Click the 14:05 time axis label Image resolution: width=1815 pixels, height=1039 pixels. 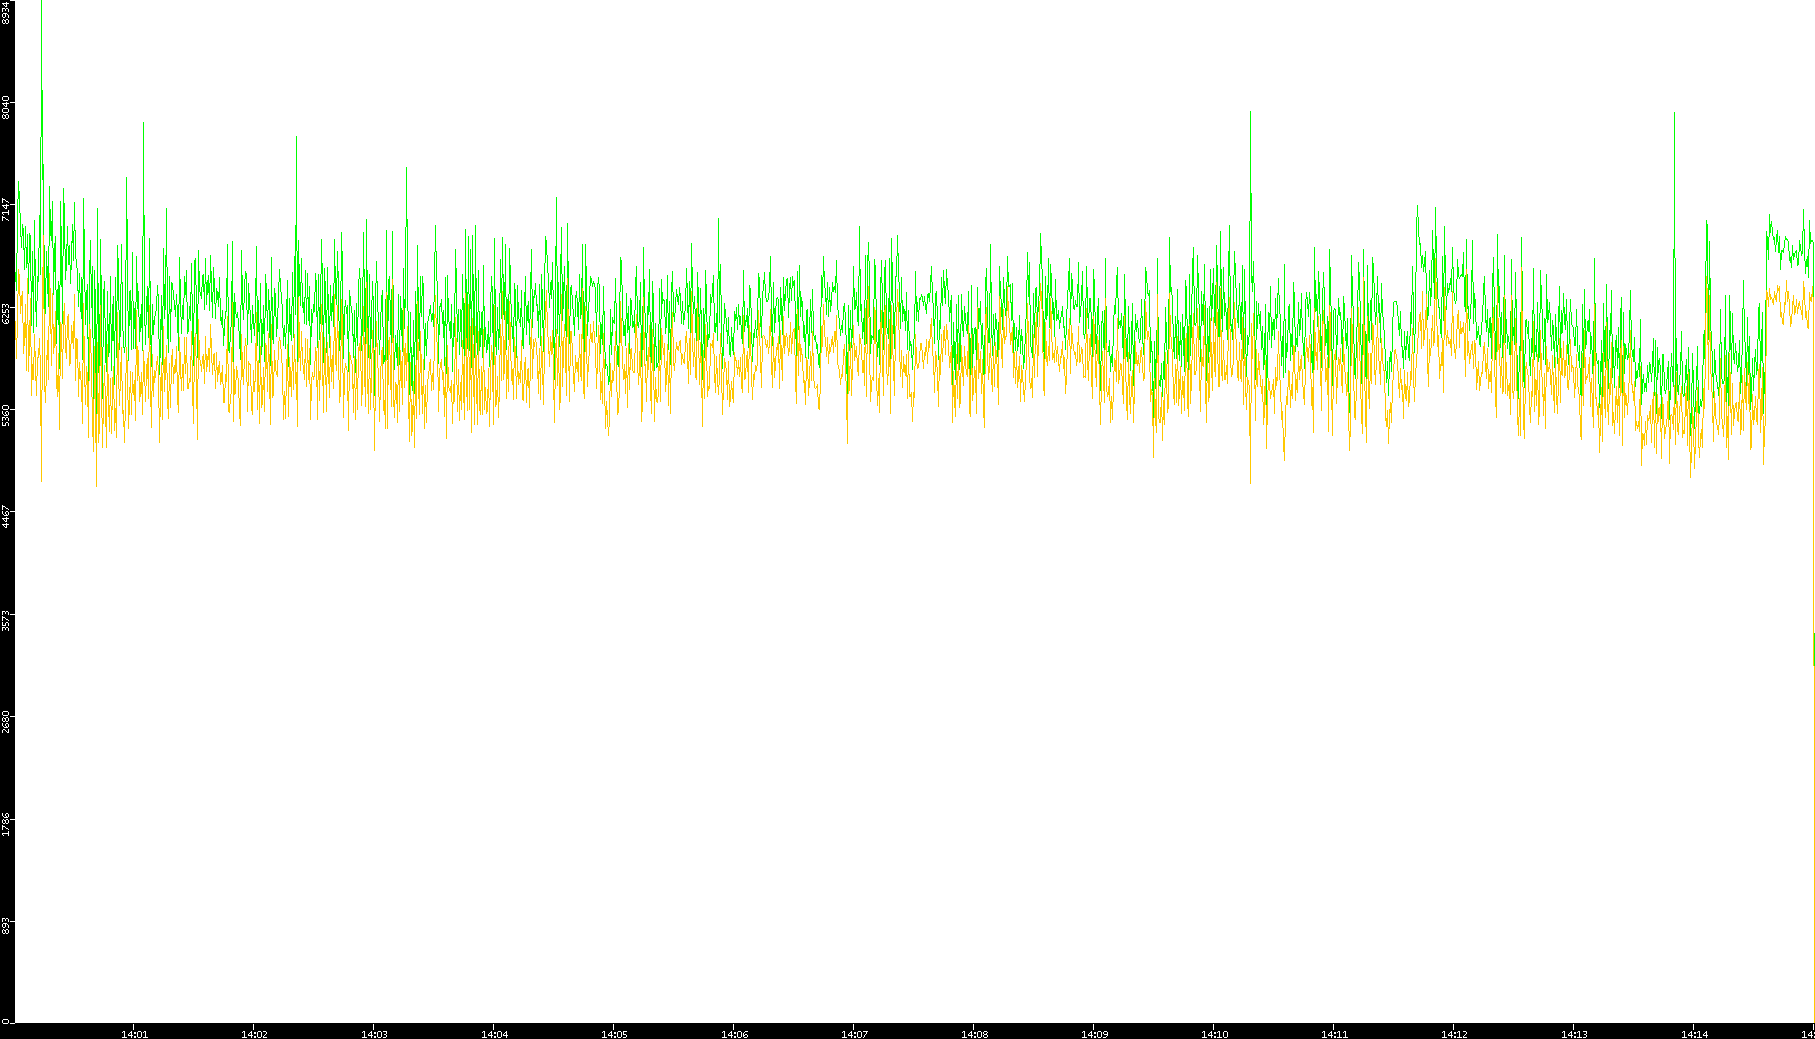[x=614, y=1034]
